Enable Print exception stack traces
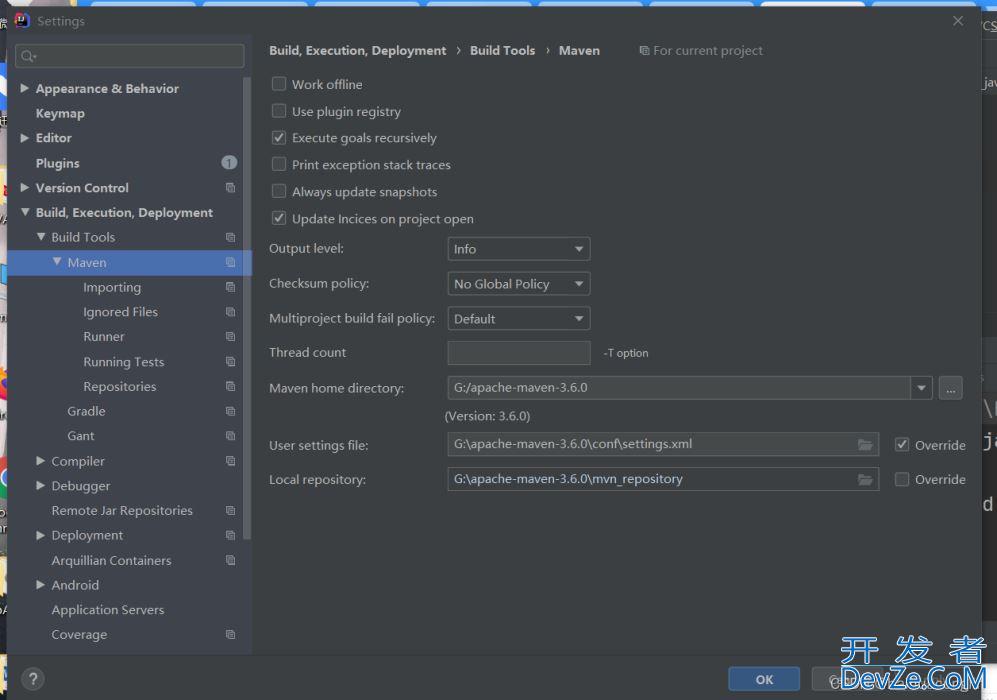 [x=278, y=164]
